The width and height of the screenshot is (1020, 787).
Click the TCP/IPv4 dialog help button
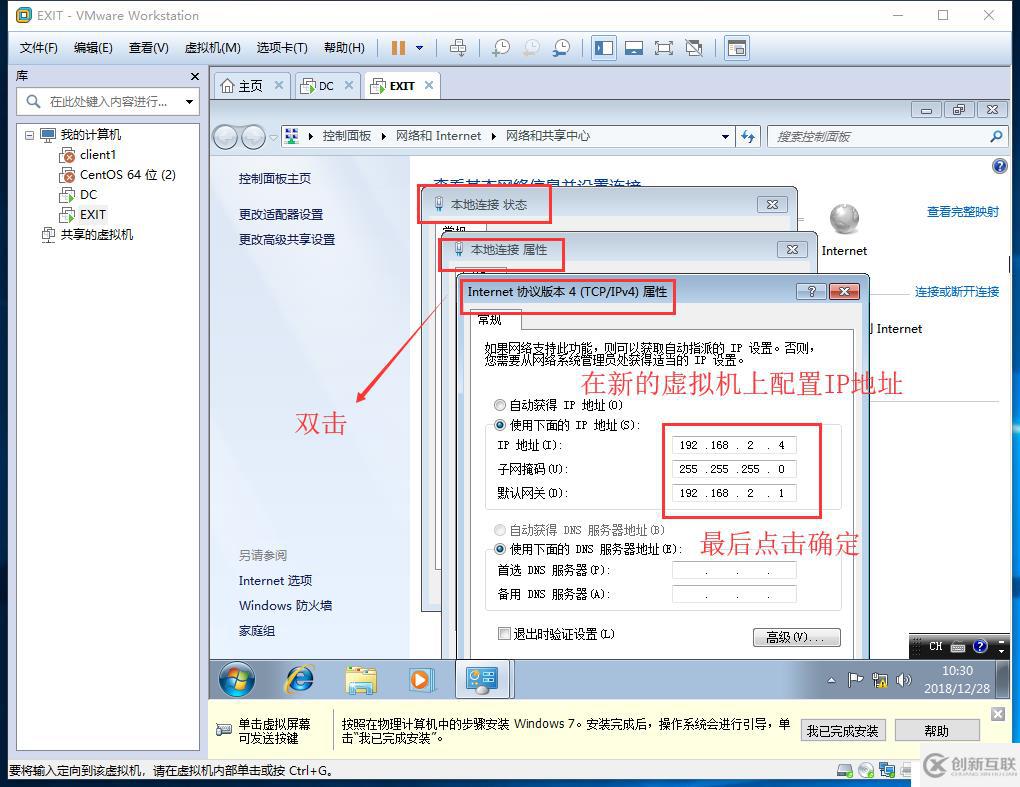click(x=811, y=291)
